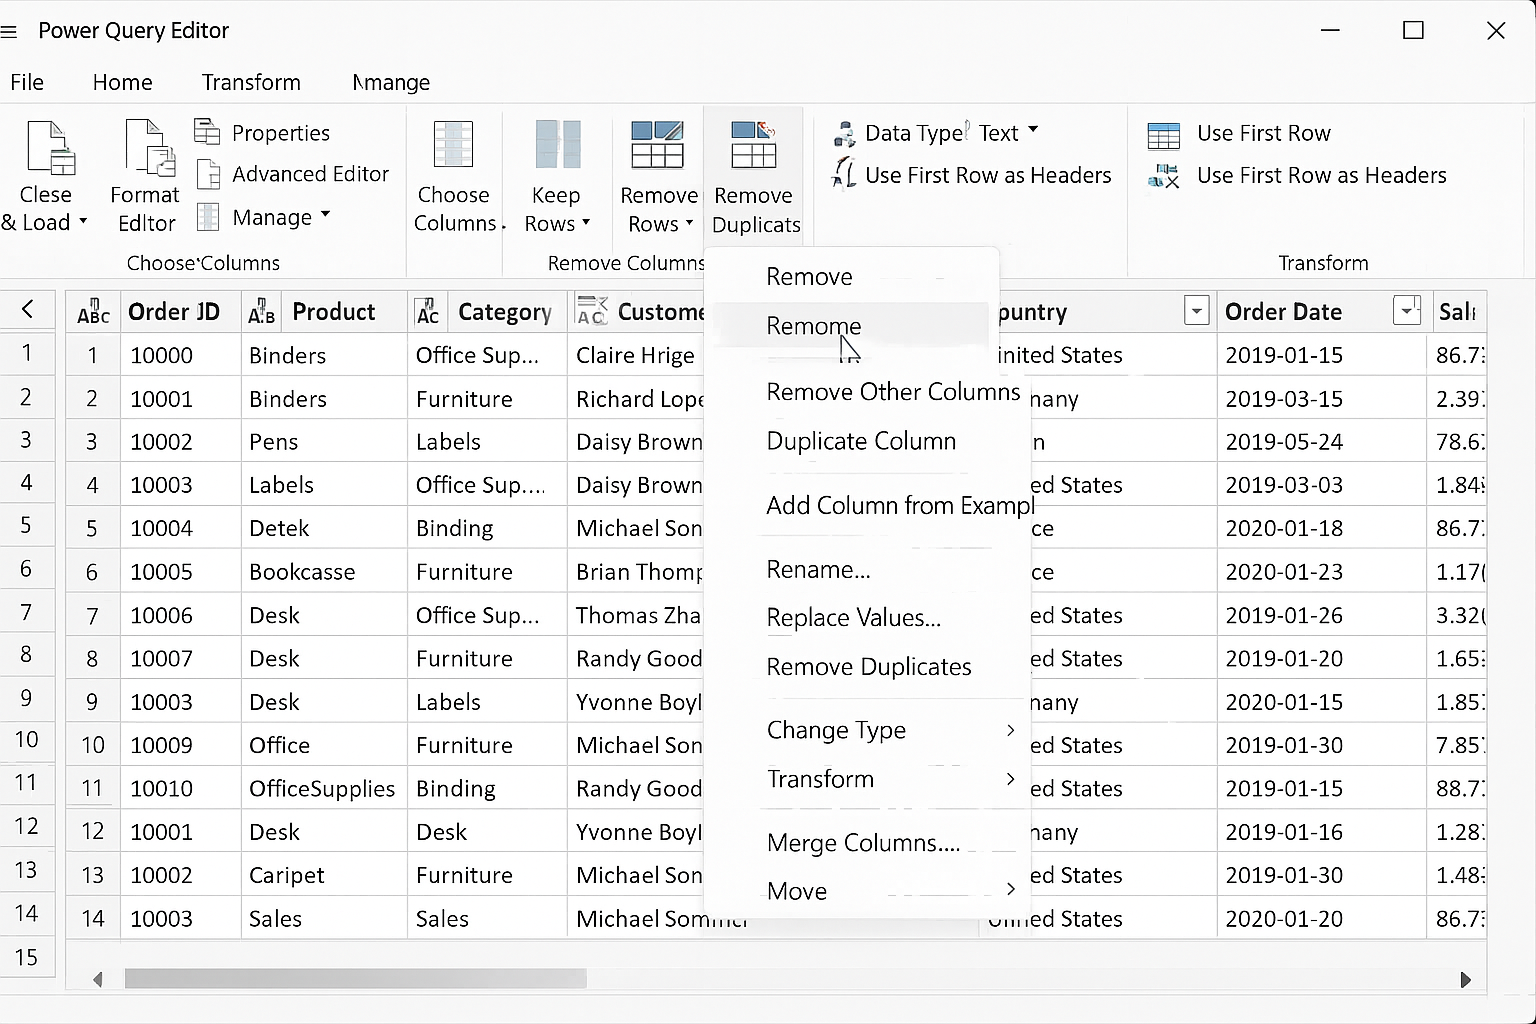Click the Close & Load icon
1536x1024 pixels.
pos(49,147)
